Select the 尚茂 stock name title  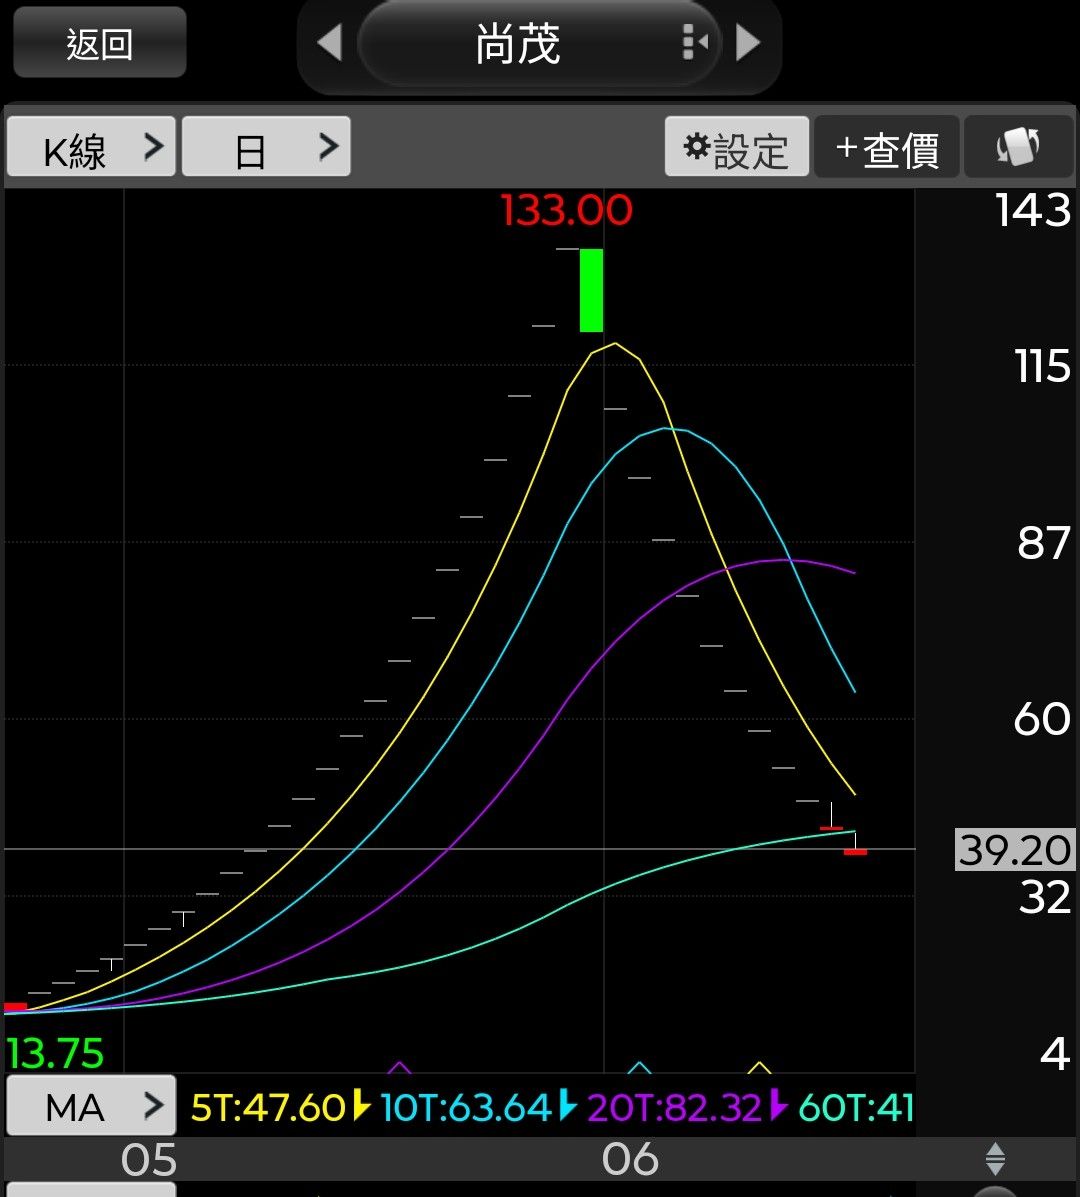pyautogui.click(x=518, y=43)
